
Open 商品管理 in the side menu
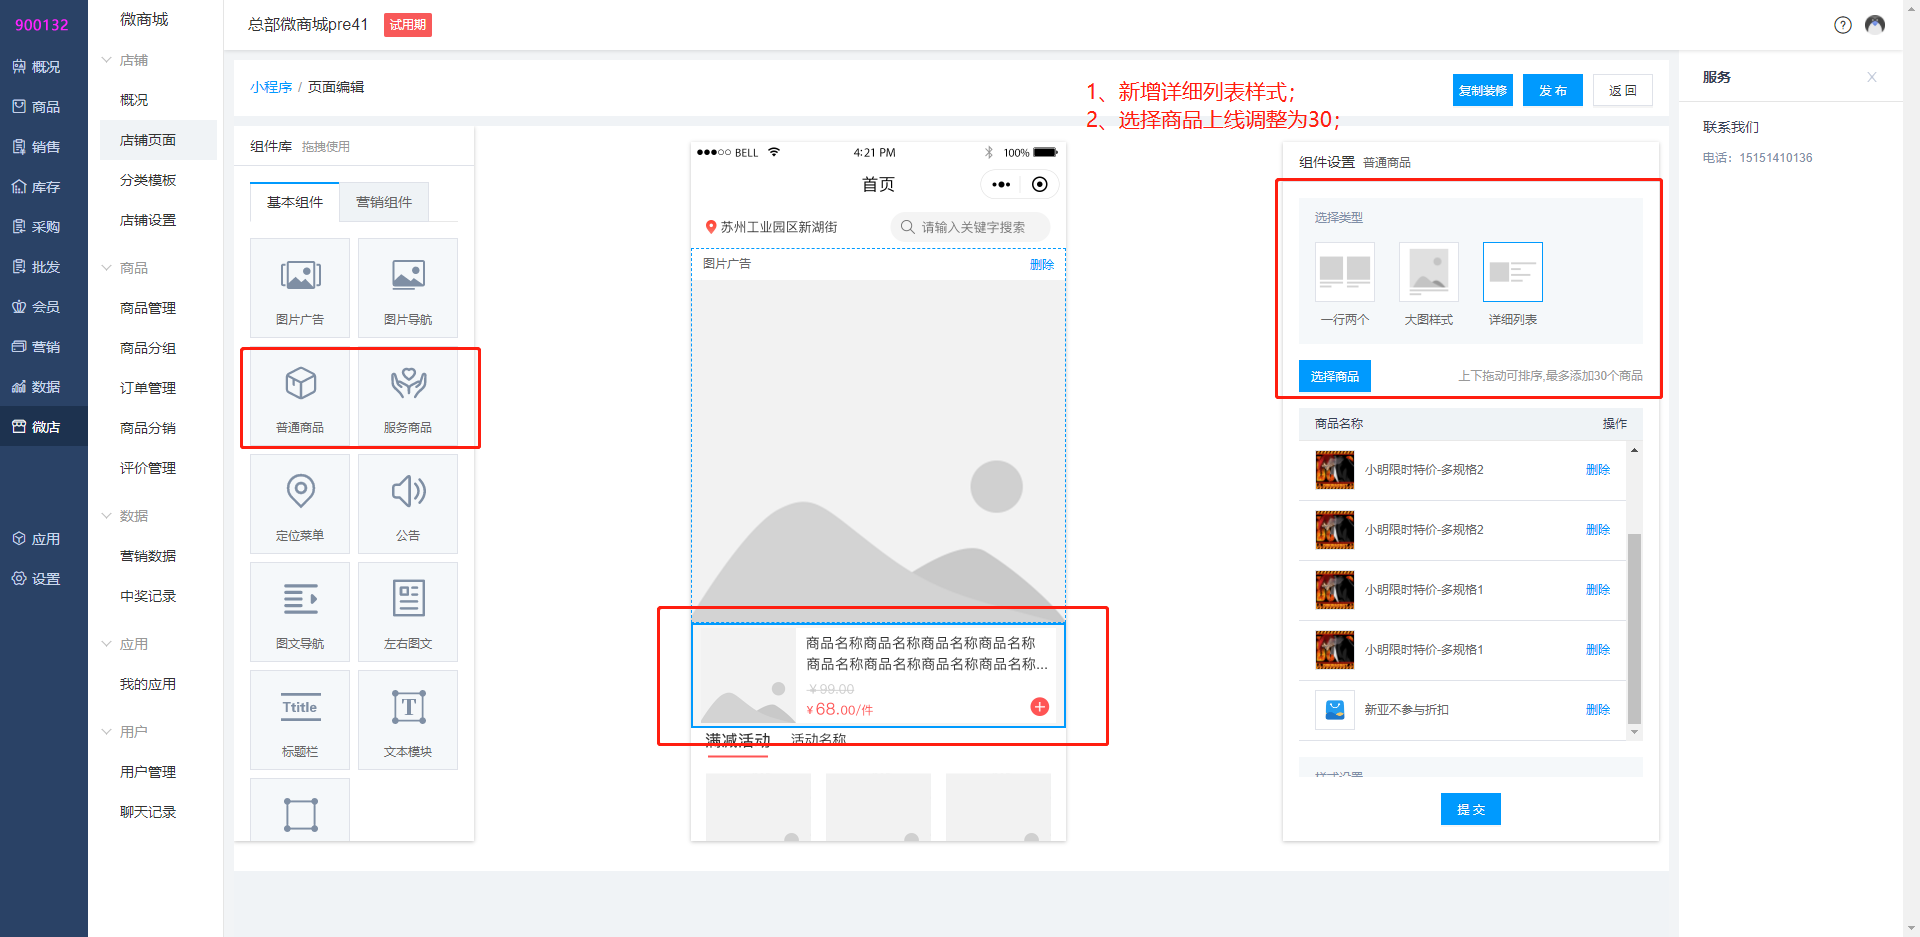[148, 308]
